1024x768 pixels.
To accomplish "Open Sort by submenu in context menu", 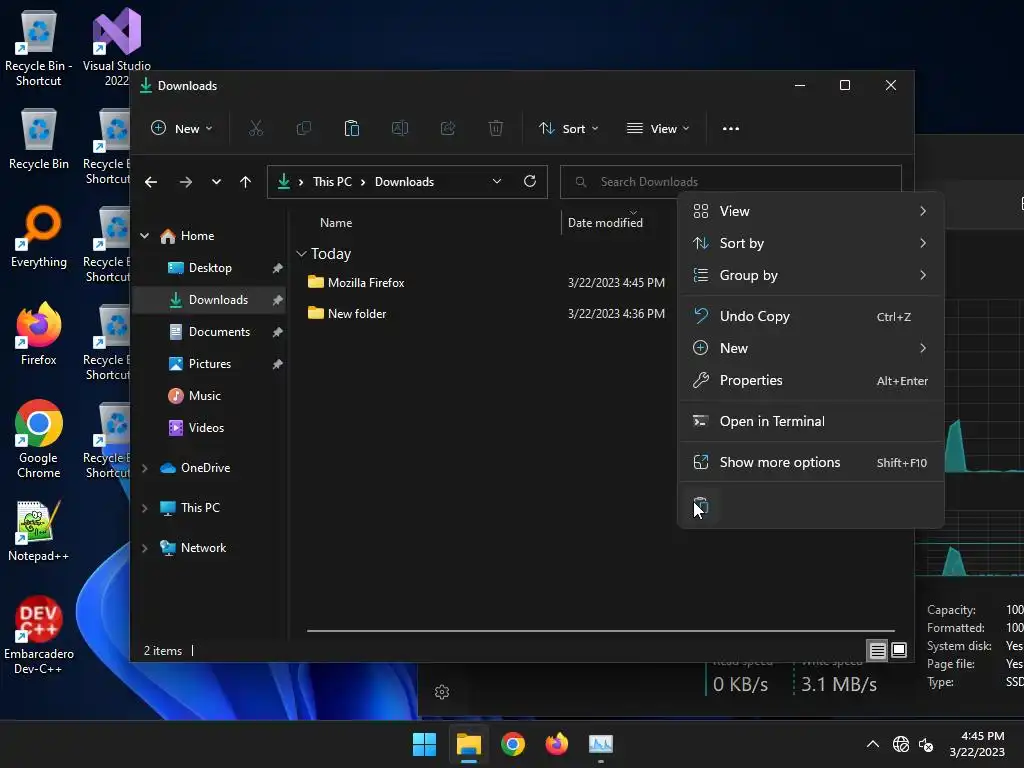I will [x=810, y=243].
